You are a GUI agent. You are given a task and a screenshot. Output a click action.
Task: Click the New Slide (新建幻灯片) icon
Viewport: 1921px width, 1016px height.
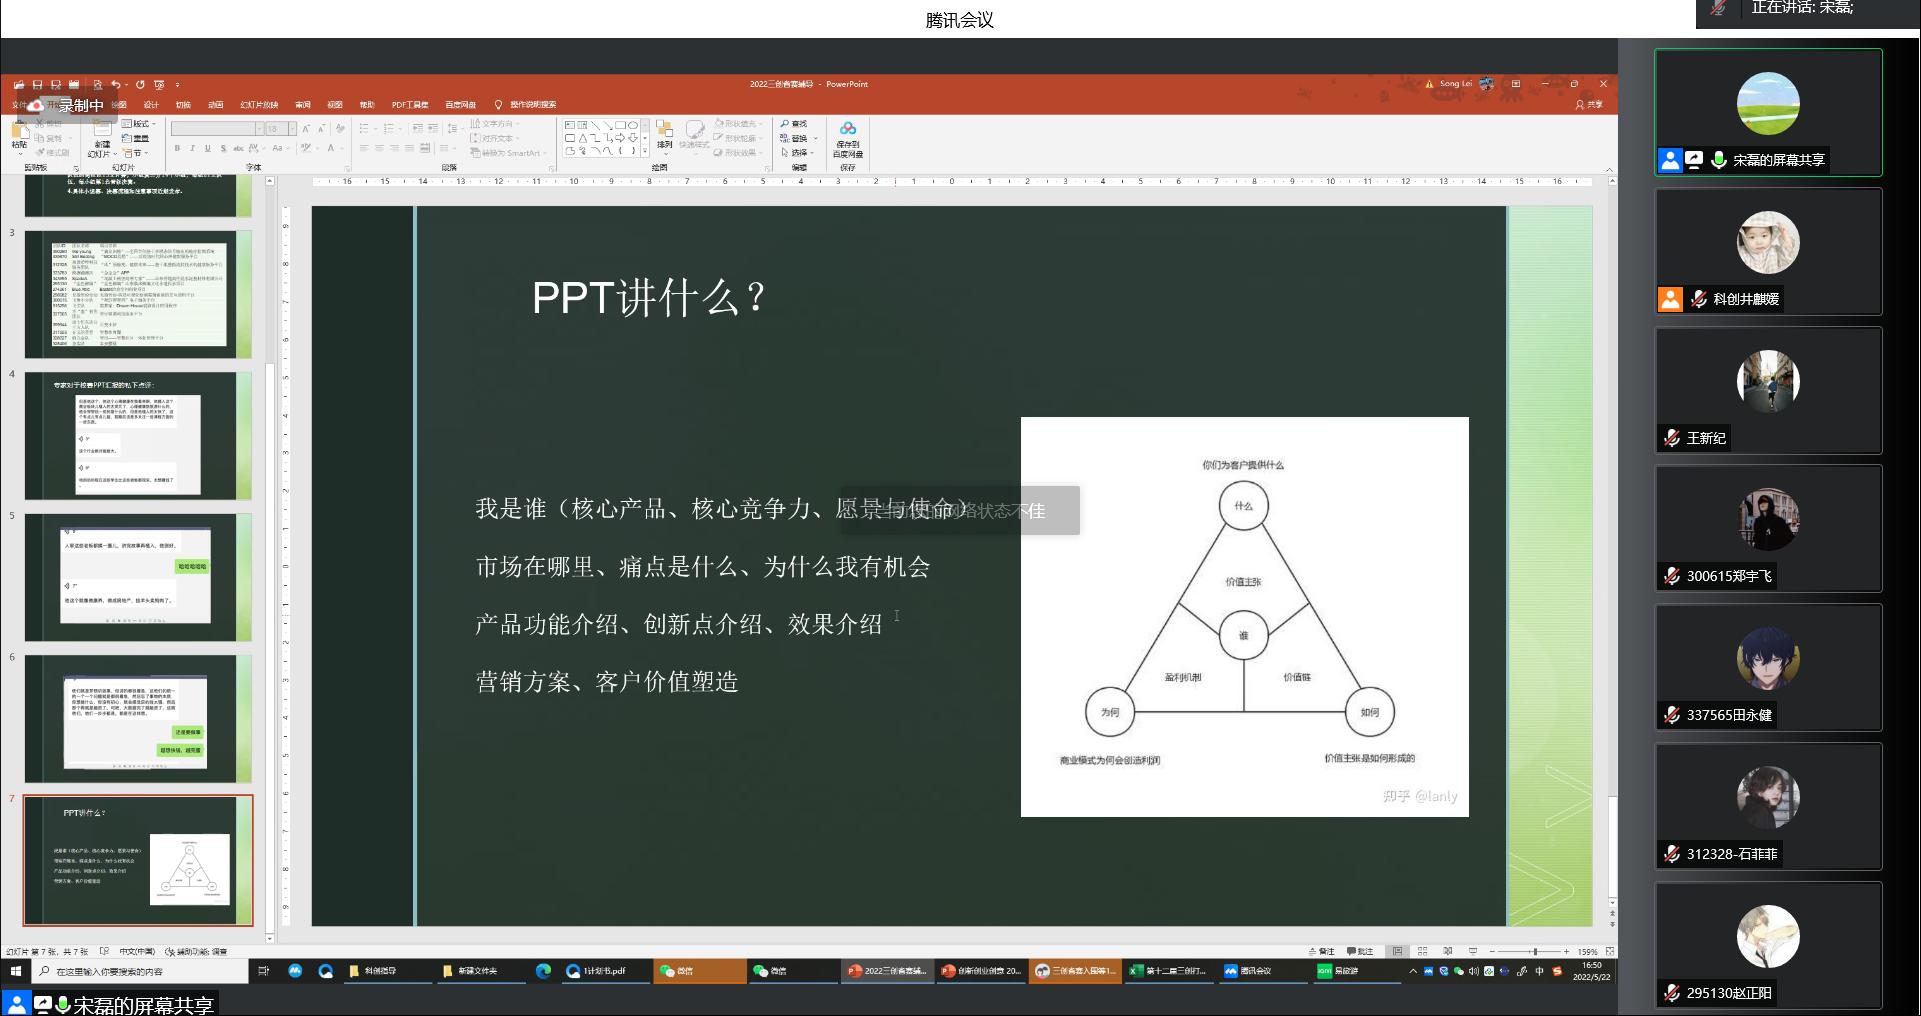coord(102,139)
